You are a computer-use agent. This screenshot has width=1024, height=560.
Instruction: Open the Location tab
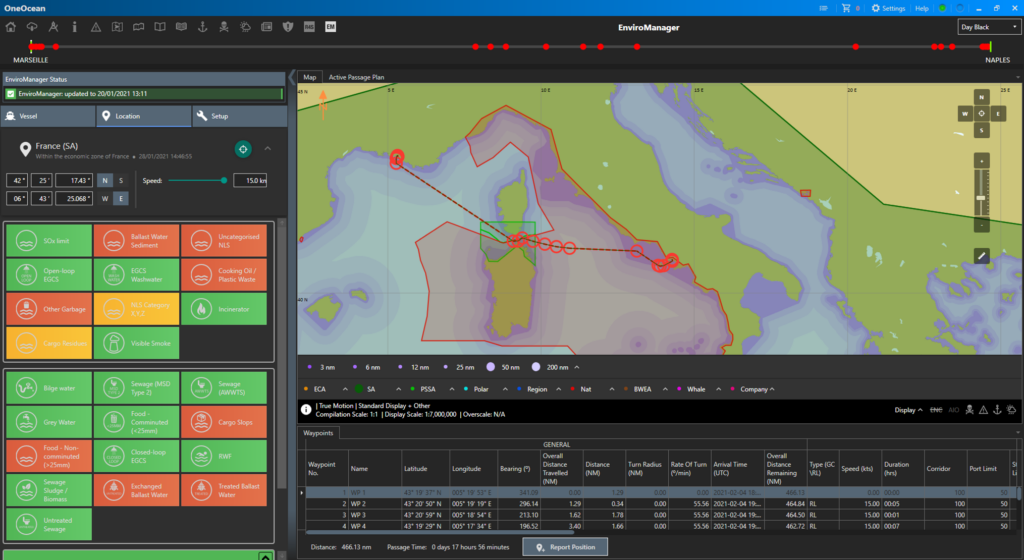144,116
